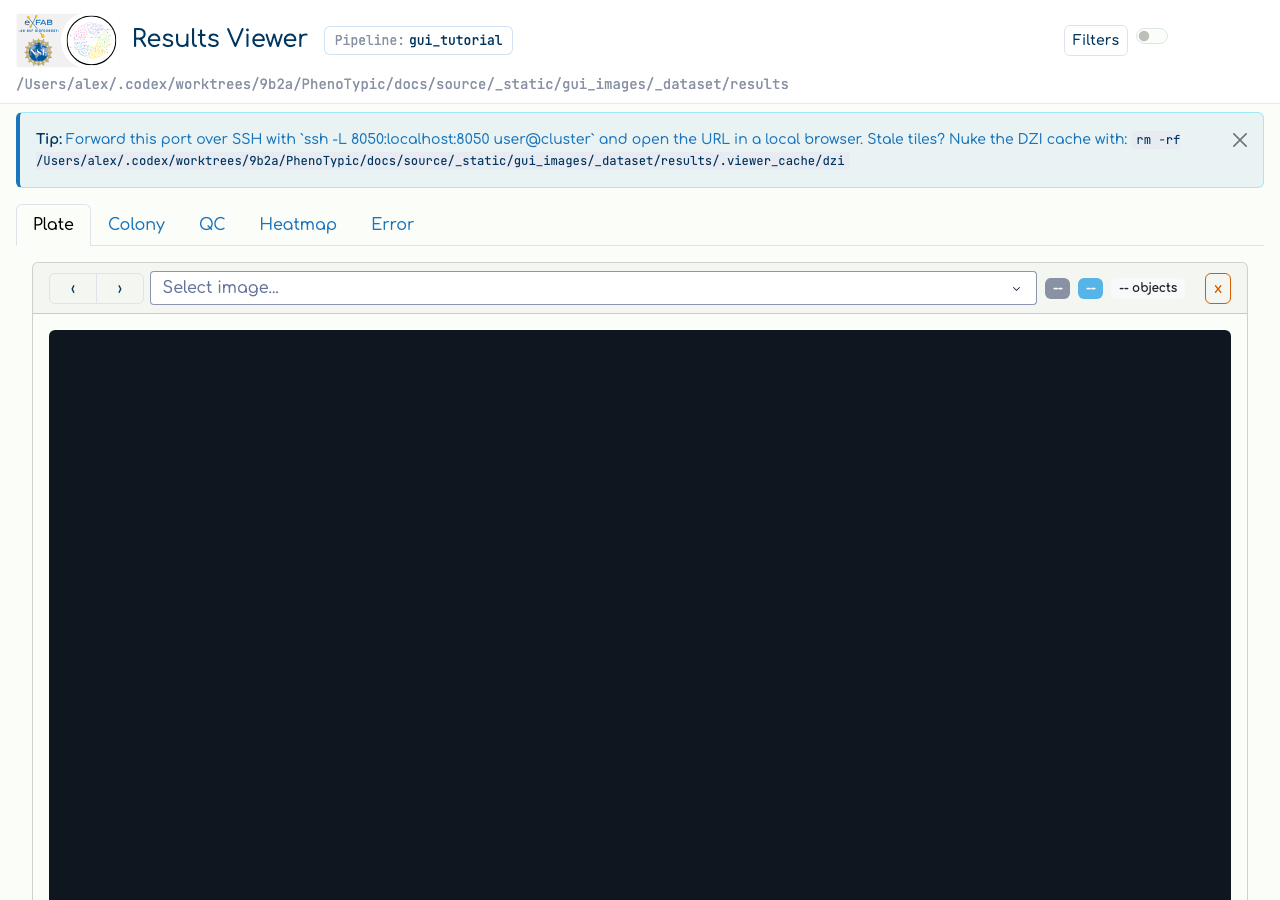Close the plate panel with orange x
Viewport: 1280px width, 900px height.
pyautogui.click(x=1217, y=288)
